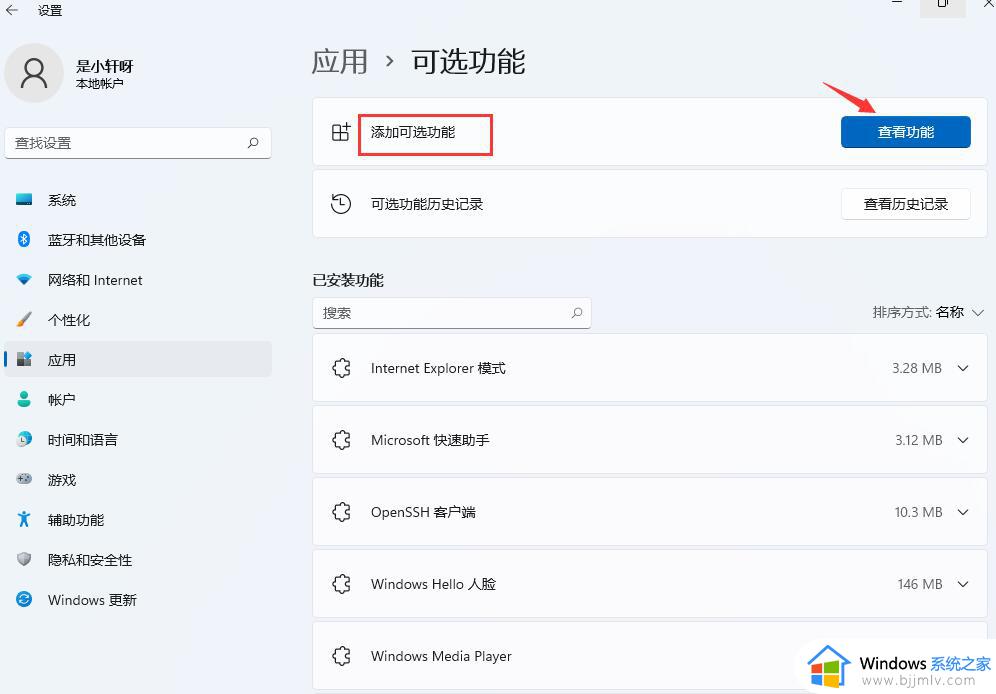Click the 辅助功能 accessibility figure icon
Viewport: 996px width, 694px height.
[x=24, y=519]
